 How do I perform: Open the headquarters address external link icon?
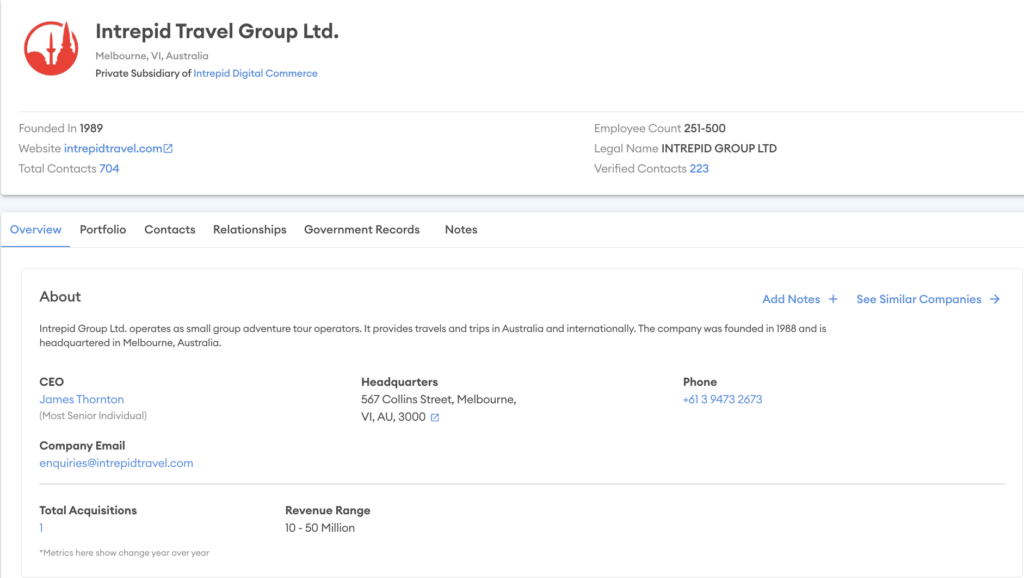pyautogui.click(x=435, y=417)
